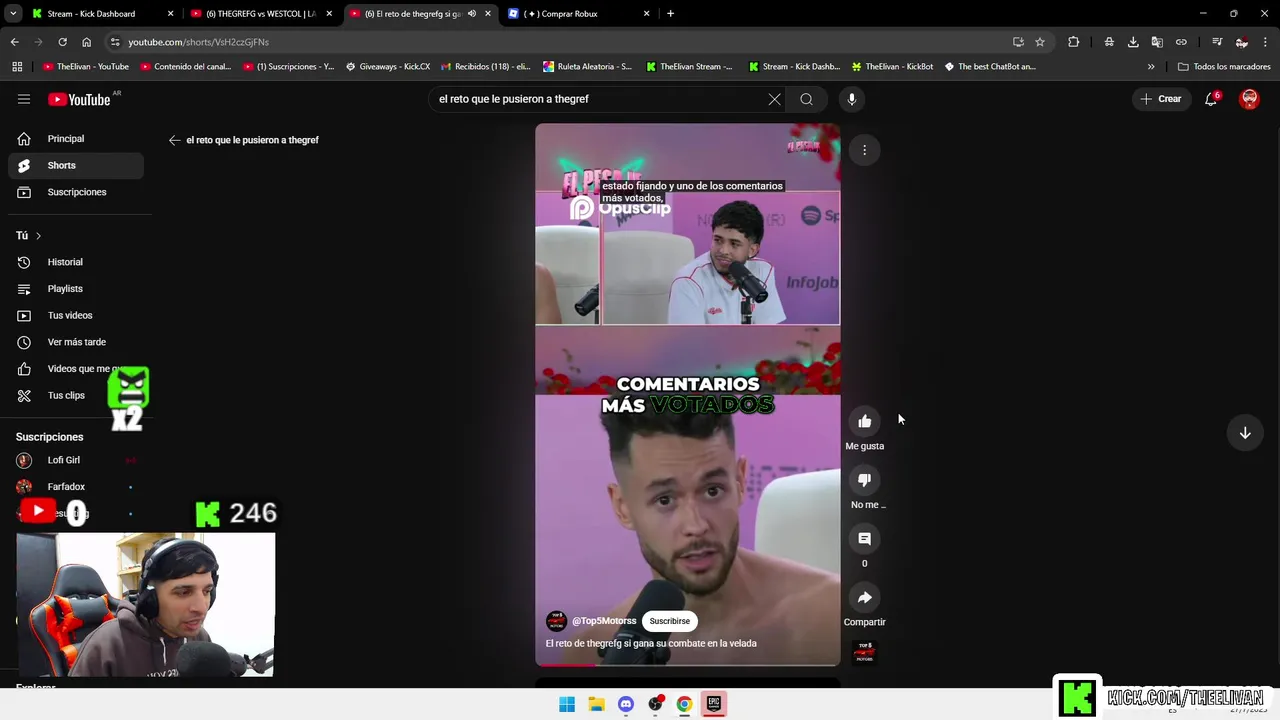Go to the YouTube logo home link
Image resolution: width=1280 pixels, height=720 pixels.
point(79,99)
